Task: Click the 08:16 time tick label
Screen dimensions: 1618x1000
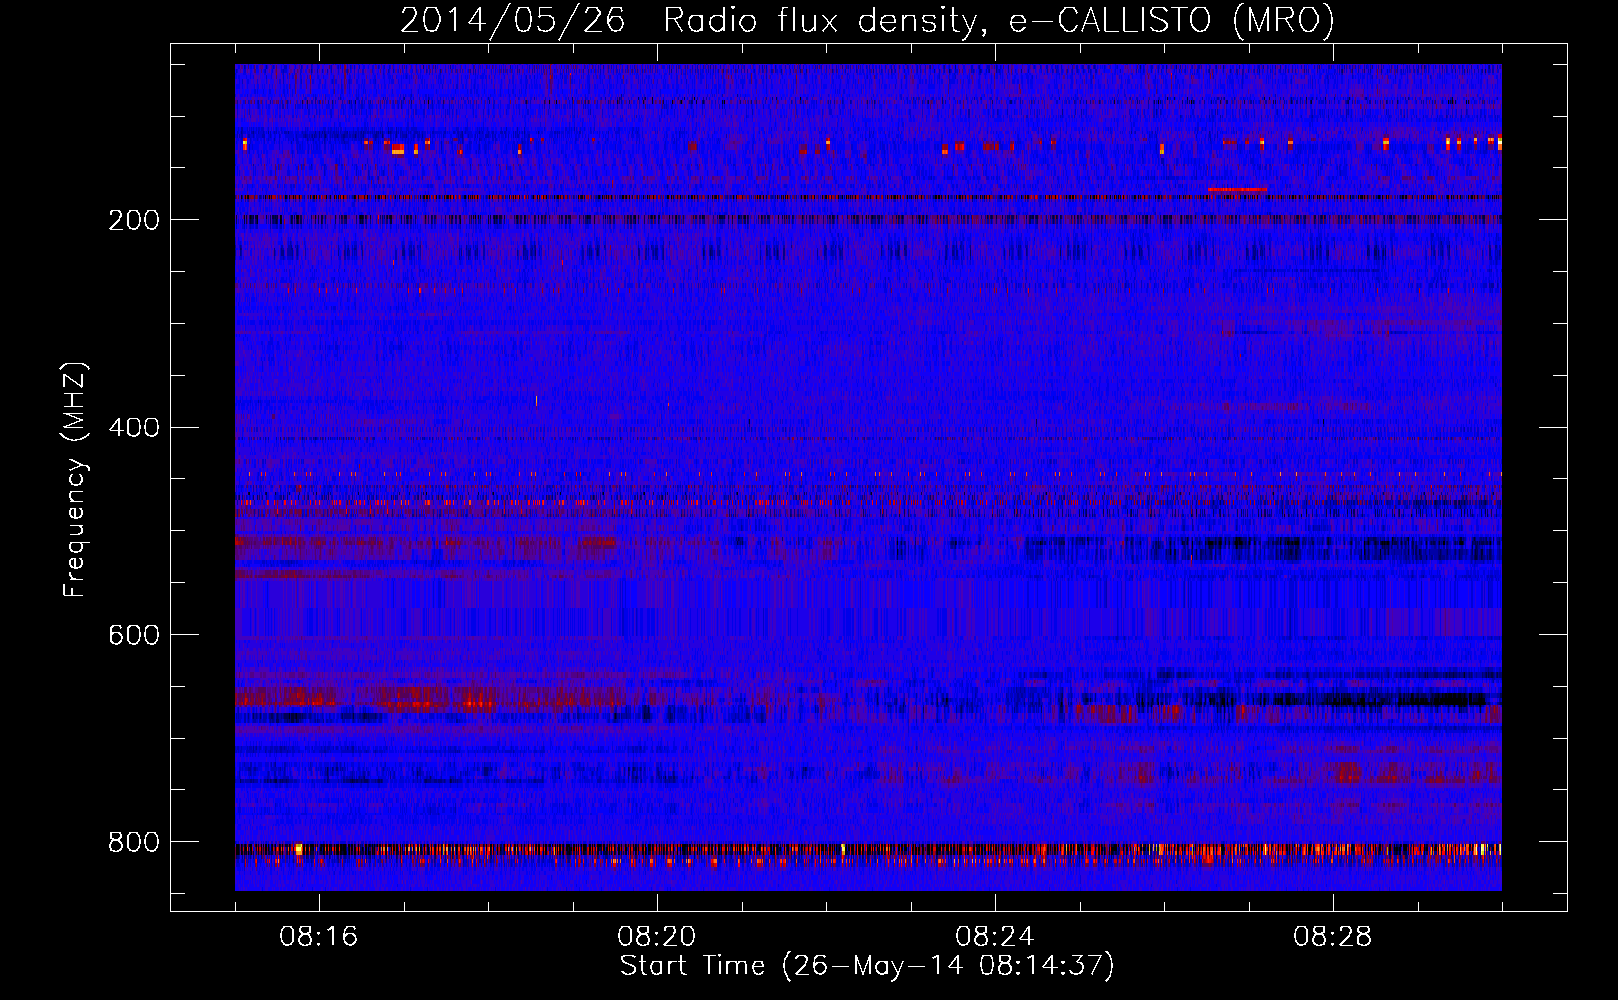Action: tap(319, 937)
